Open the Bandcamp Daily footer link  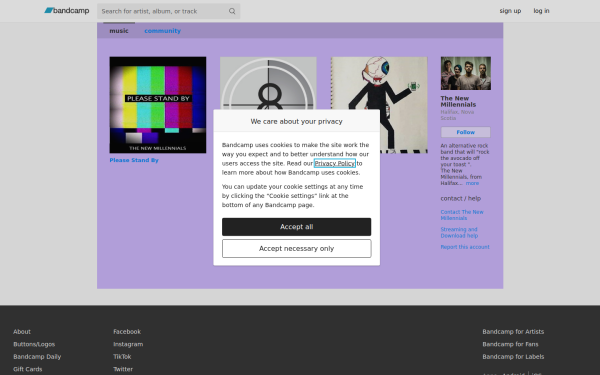pyautogui.click(x=37, y=357)
